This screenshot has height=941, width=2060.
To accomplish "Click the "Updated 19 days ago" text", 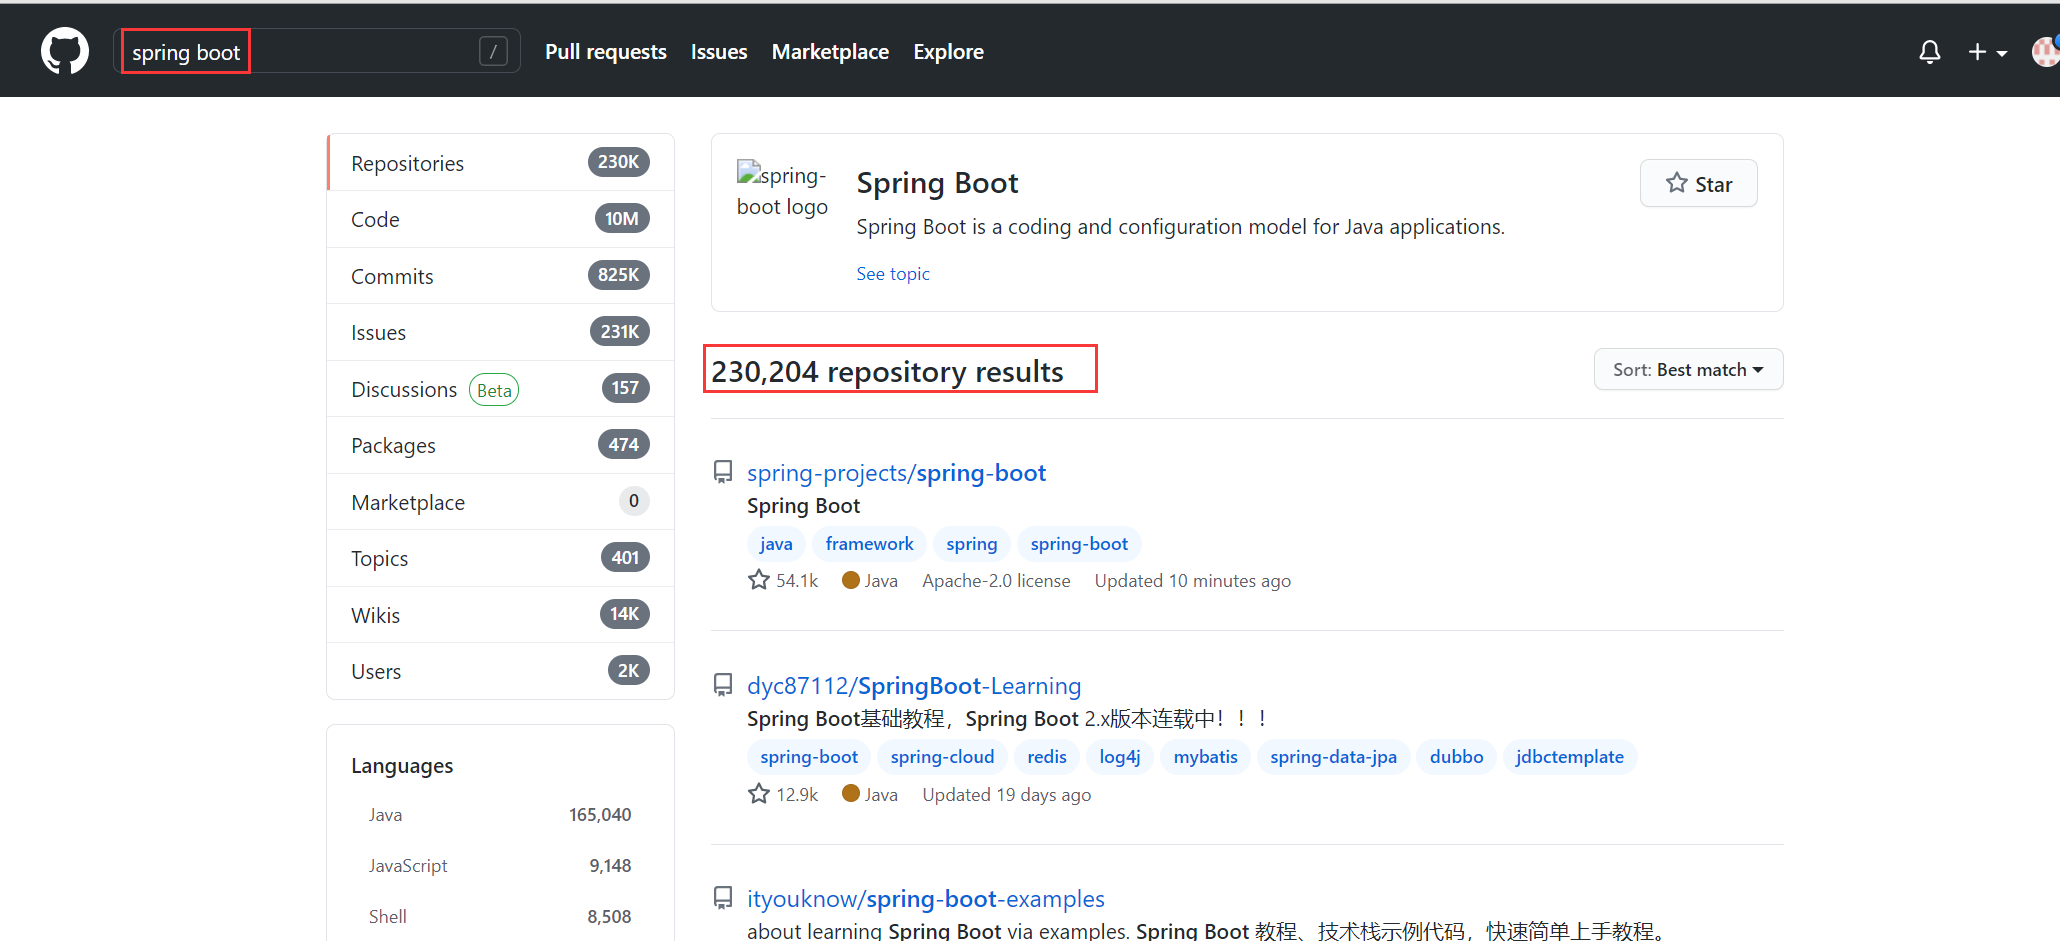I will [1006, 795].
